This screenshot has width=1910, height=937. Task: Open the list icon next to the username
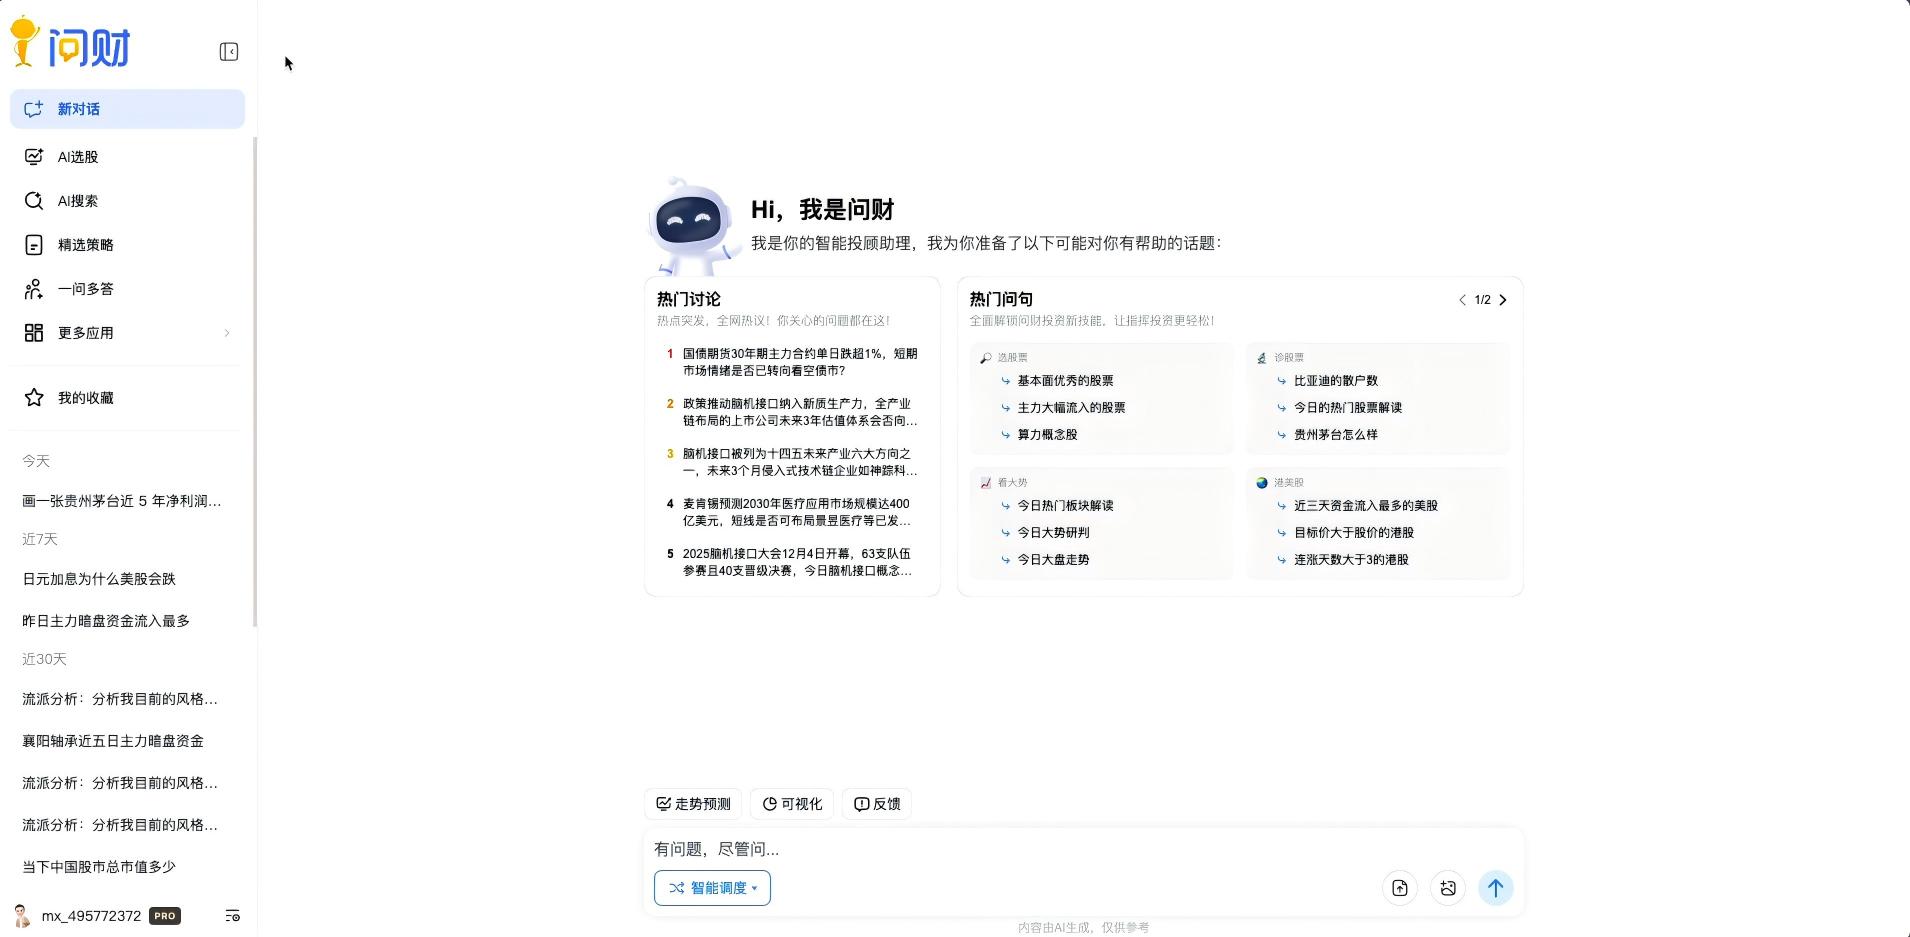pos(232,915)
